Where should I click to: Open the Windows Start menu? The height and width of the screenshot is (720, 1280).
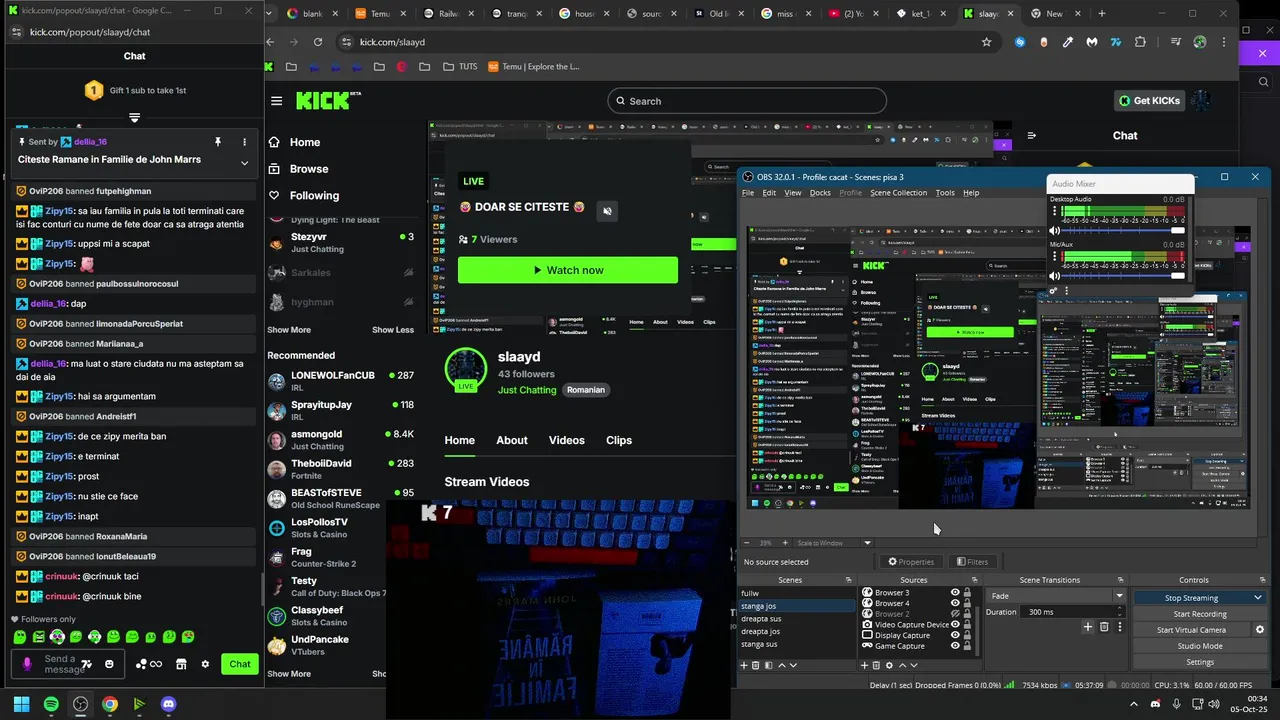21,704
